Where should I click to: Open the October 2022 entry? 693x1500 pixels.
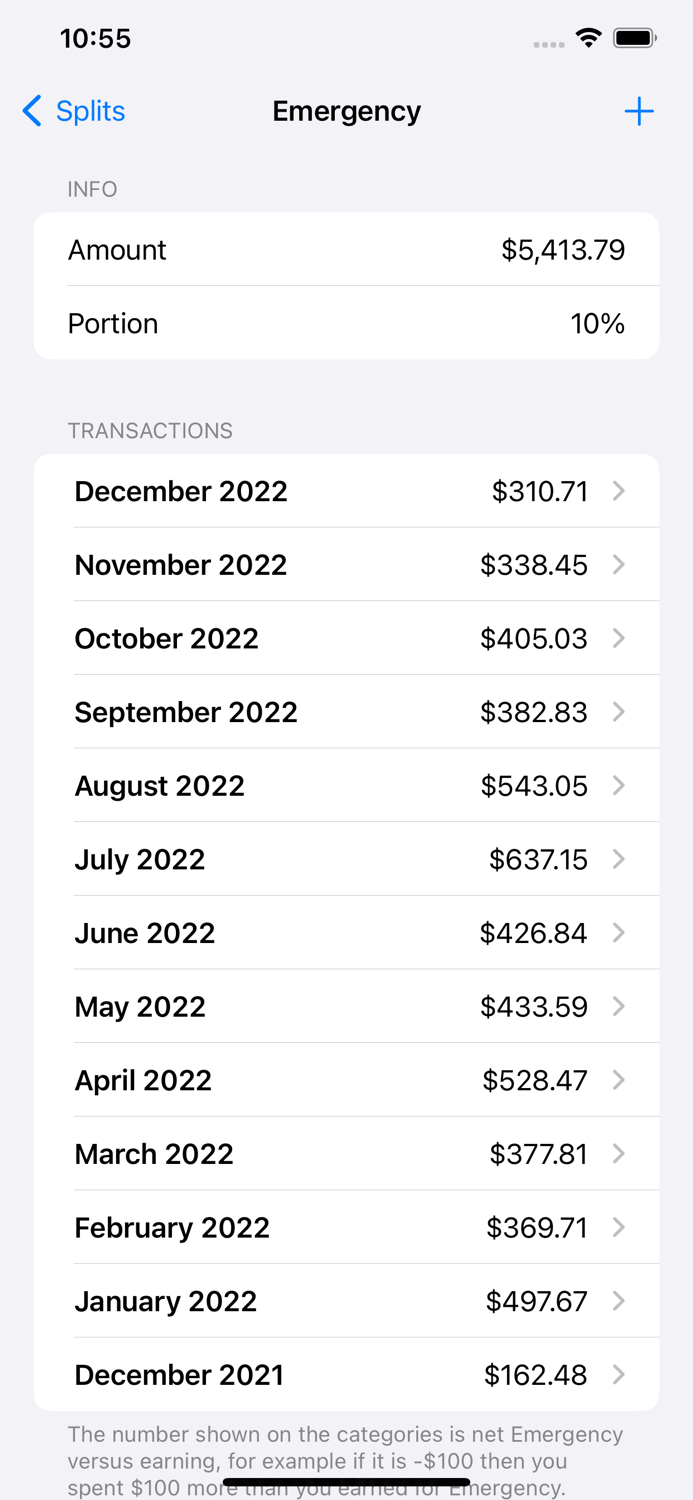pyautogui.click(x=346, y=638)
